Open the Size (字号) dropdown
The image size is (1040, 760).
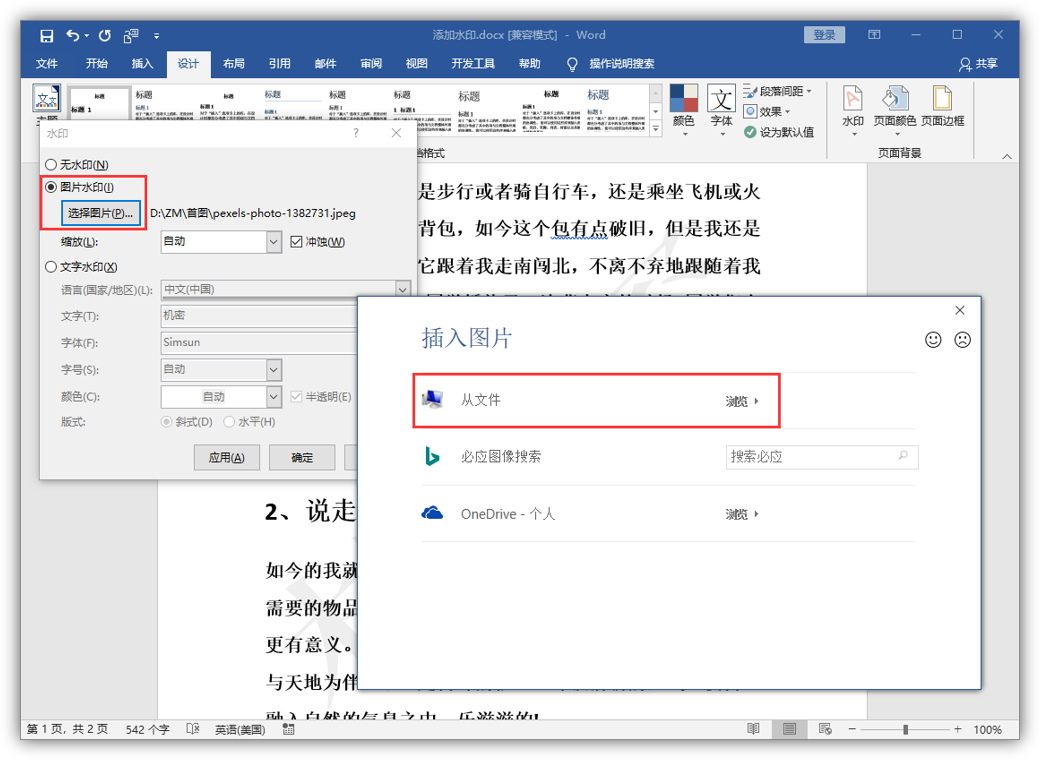click(x=274, y=369)
